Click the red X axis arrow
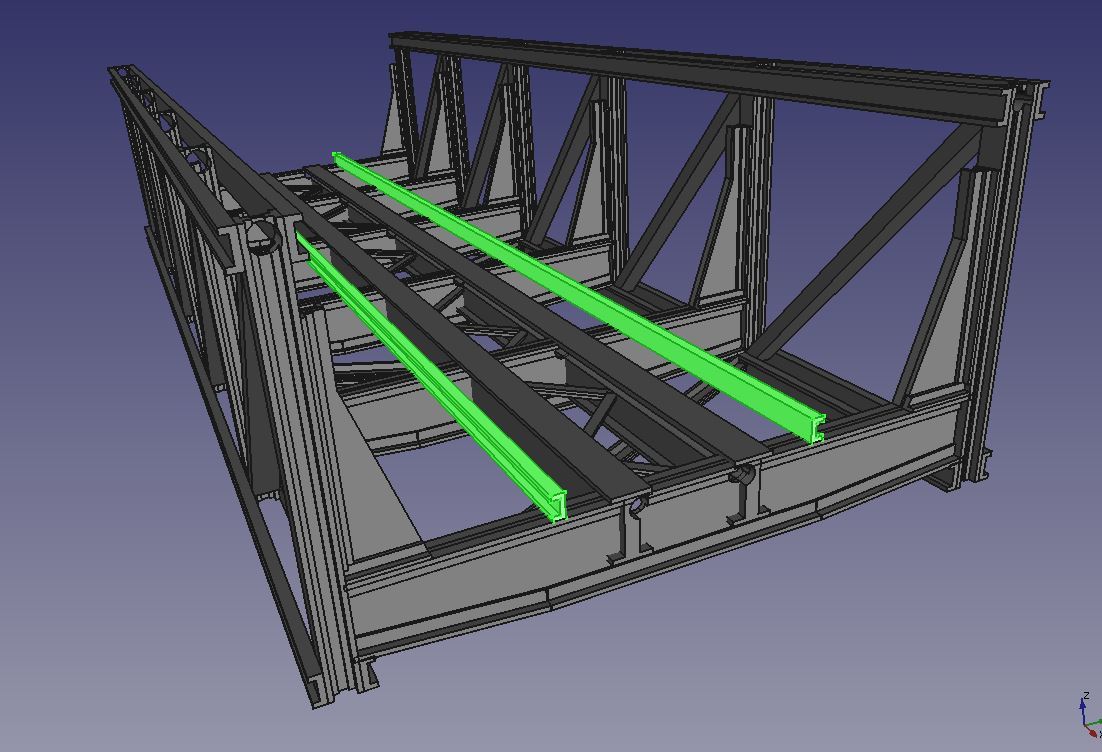The height and width of the screenshot is (752, 1102). pos(1092,732)
